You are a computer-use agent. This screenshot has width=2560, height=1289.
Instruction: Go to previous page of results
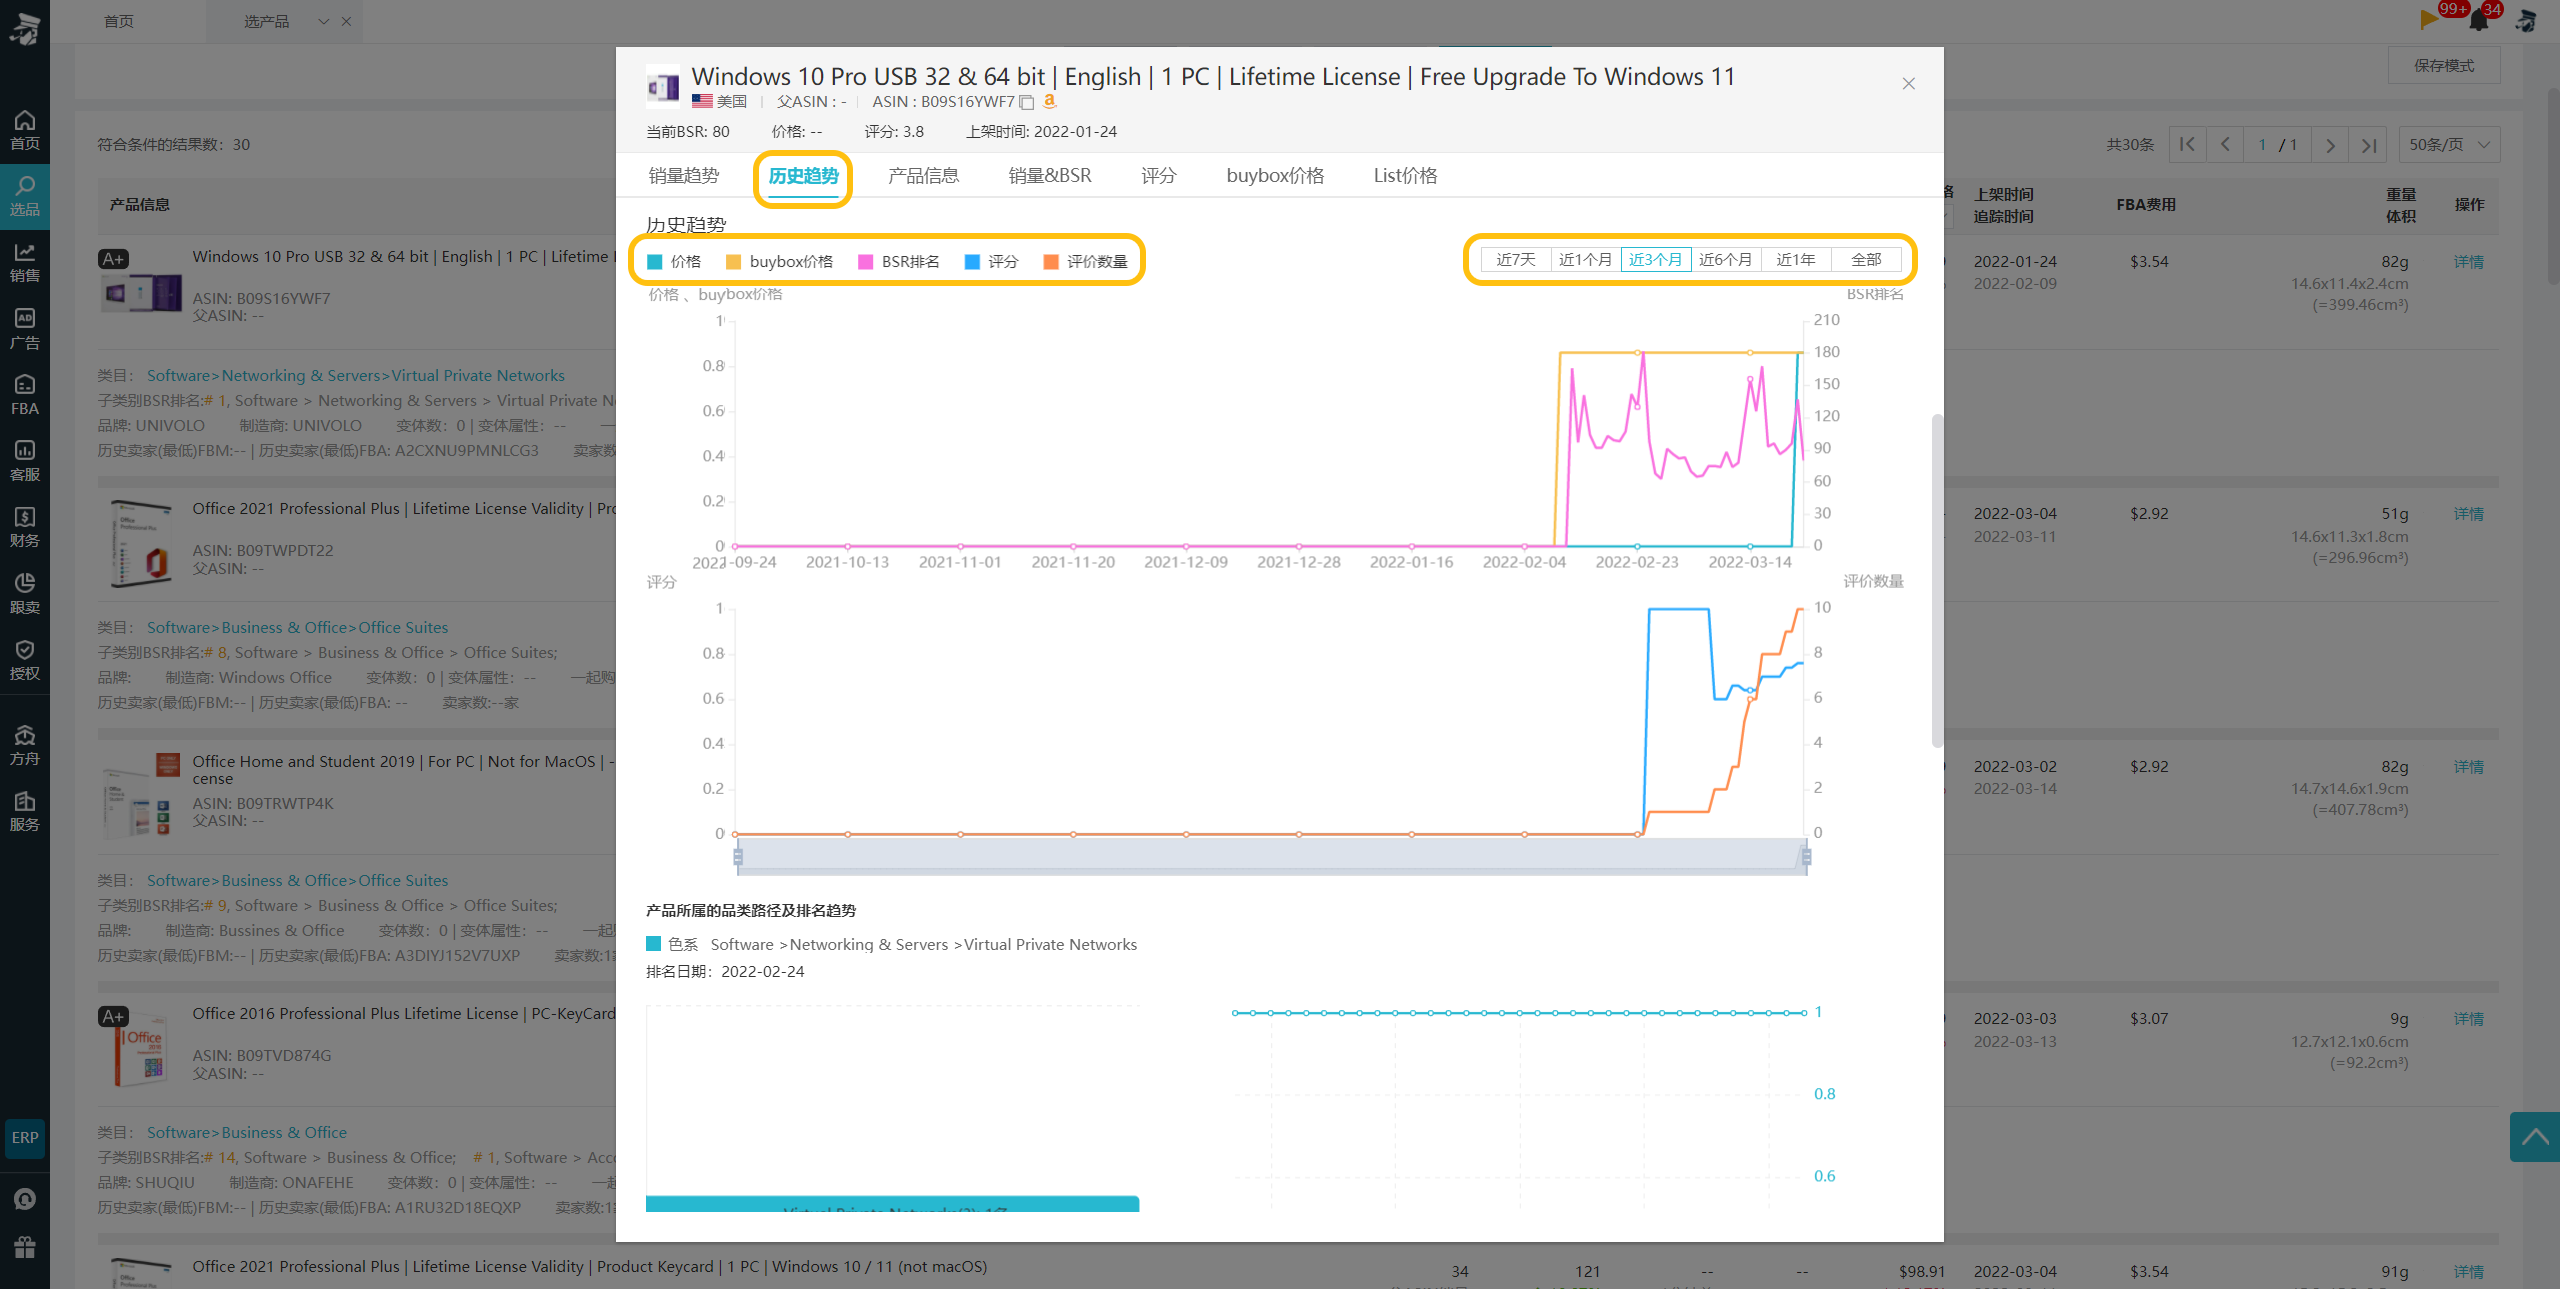2225,145
